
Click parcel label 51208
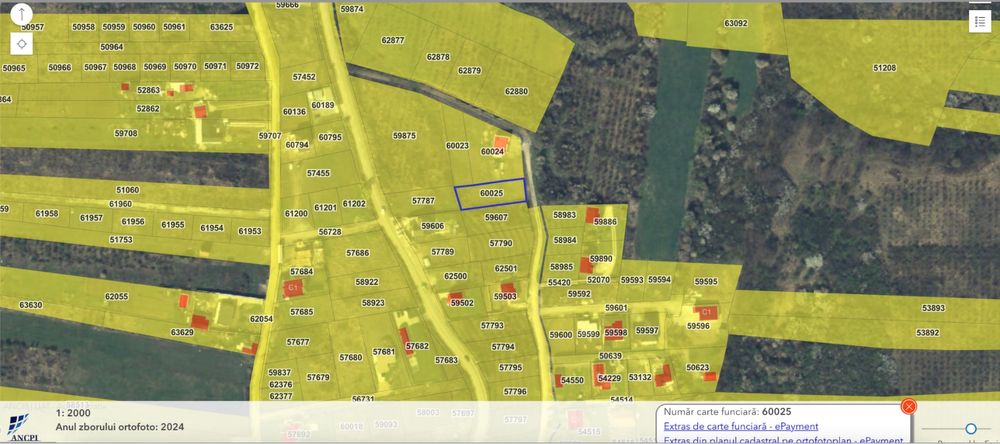[885, 68]
